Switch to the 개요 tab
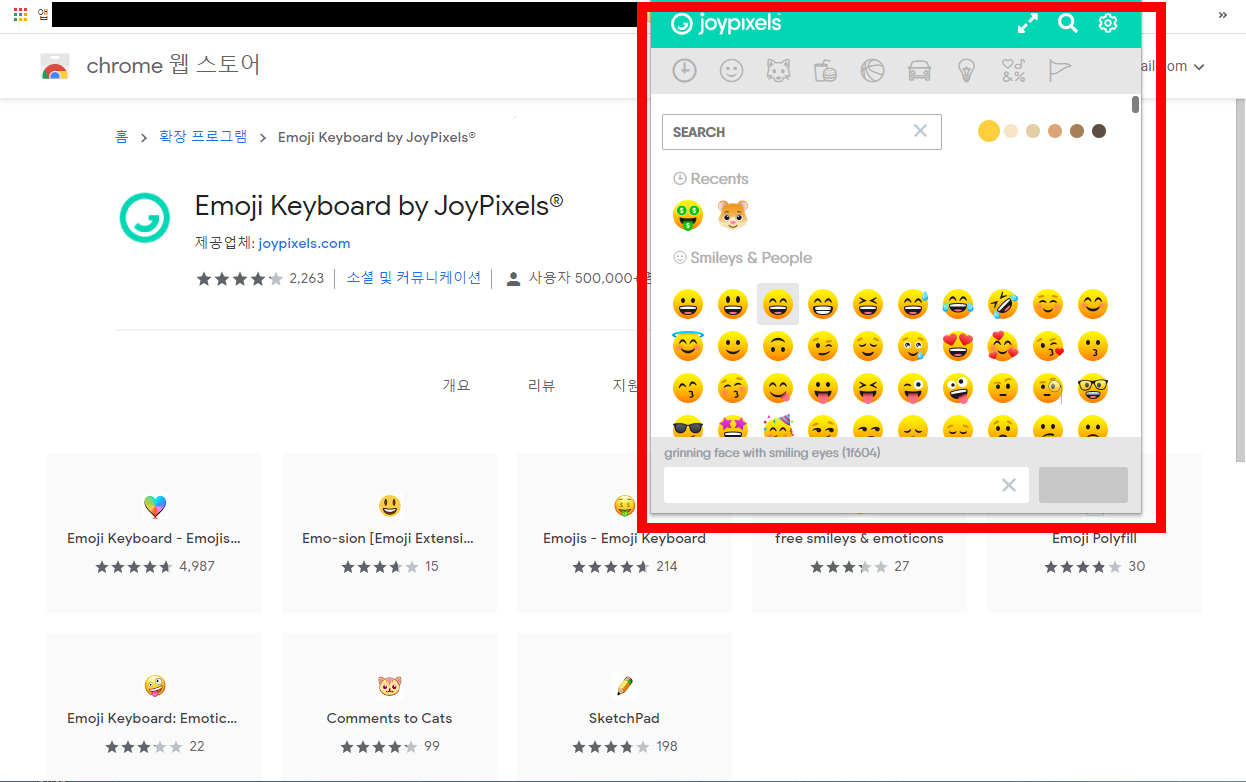Image resolution: width=1246 pixels, height=782 pixels. point(456,385)
